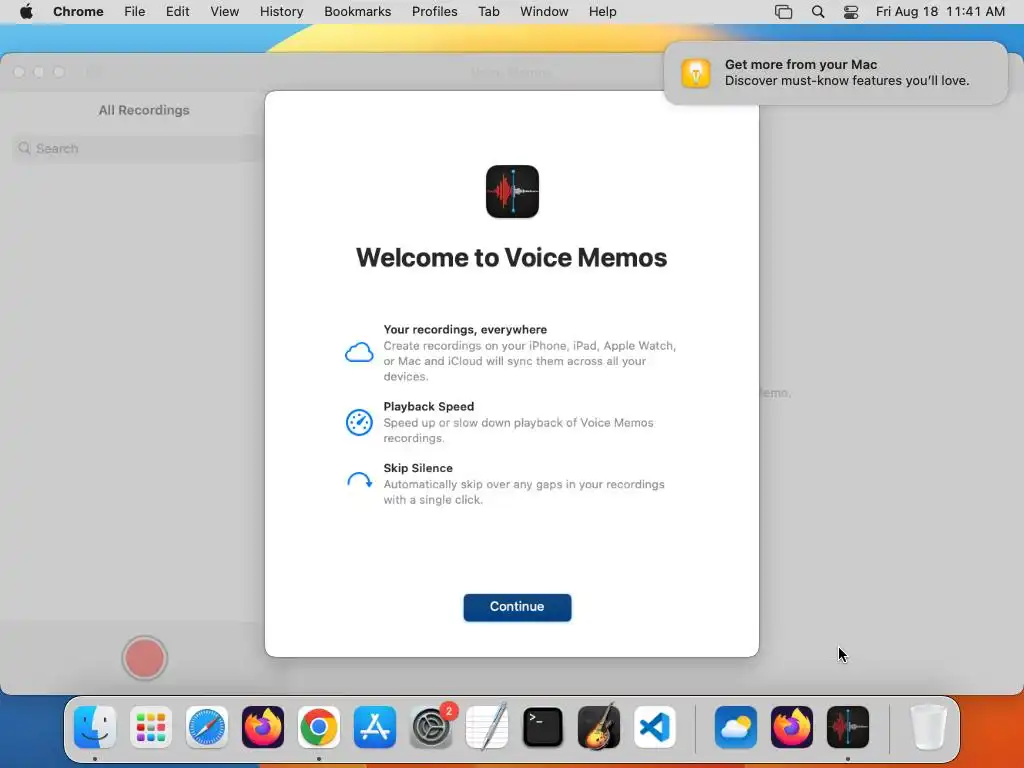Open TextEdit from the Dock
Viewport: 1024px width, 768px height.
click(x=487, y=727)
